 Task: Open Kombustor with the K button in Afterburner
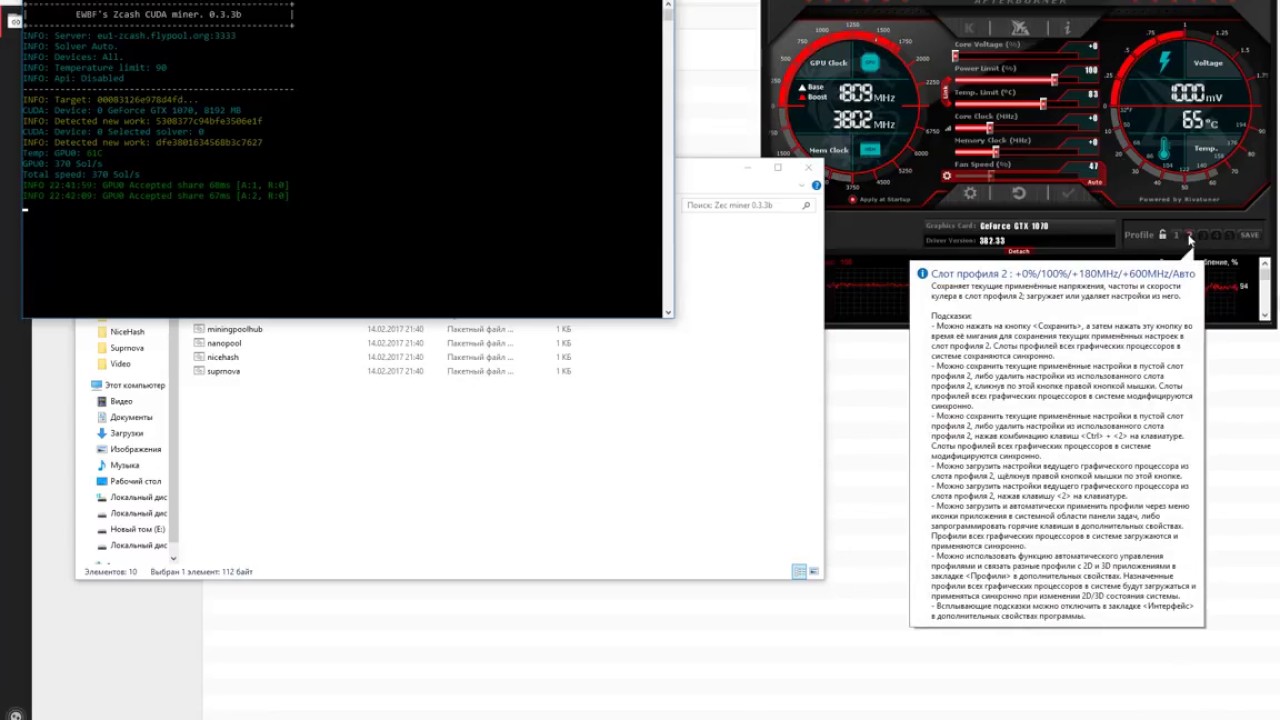(969, 28)
